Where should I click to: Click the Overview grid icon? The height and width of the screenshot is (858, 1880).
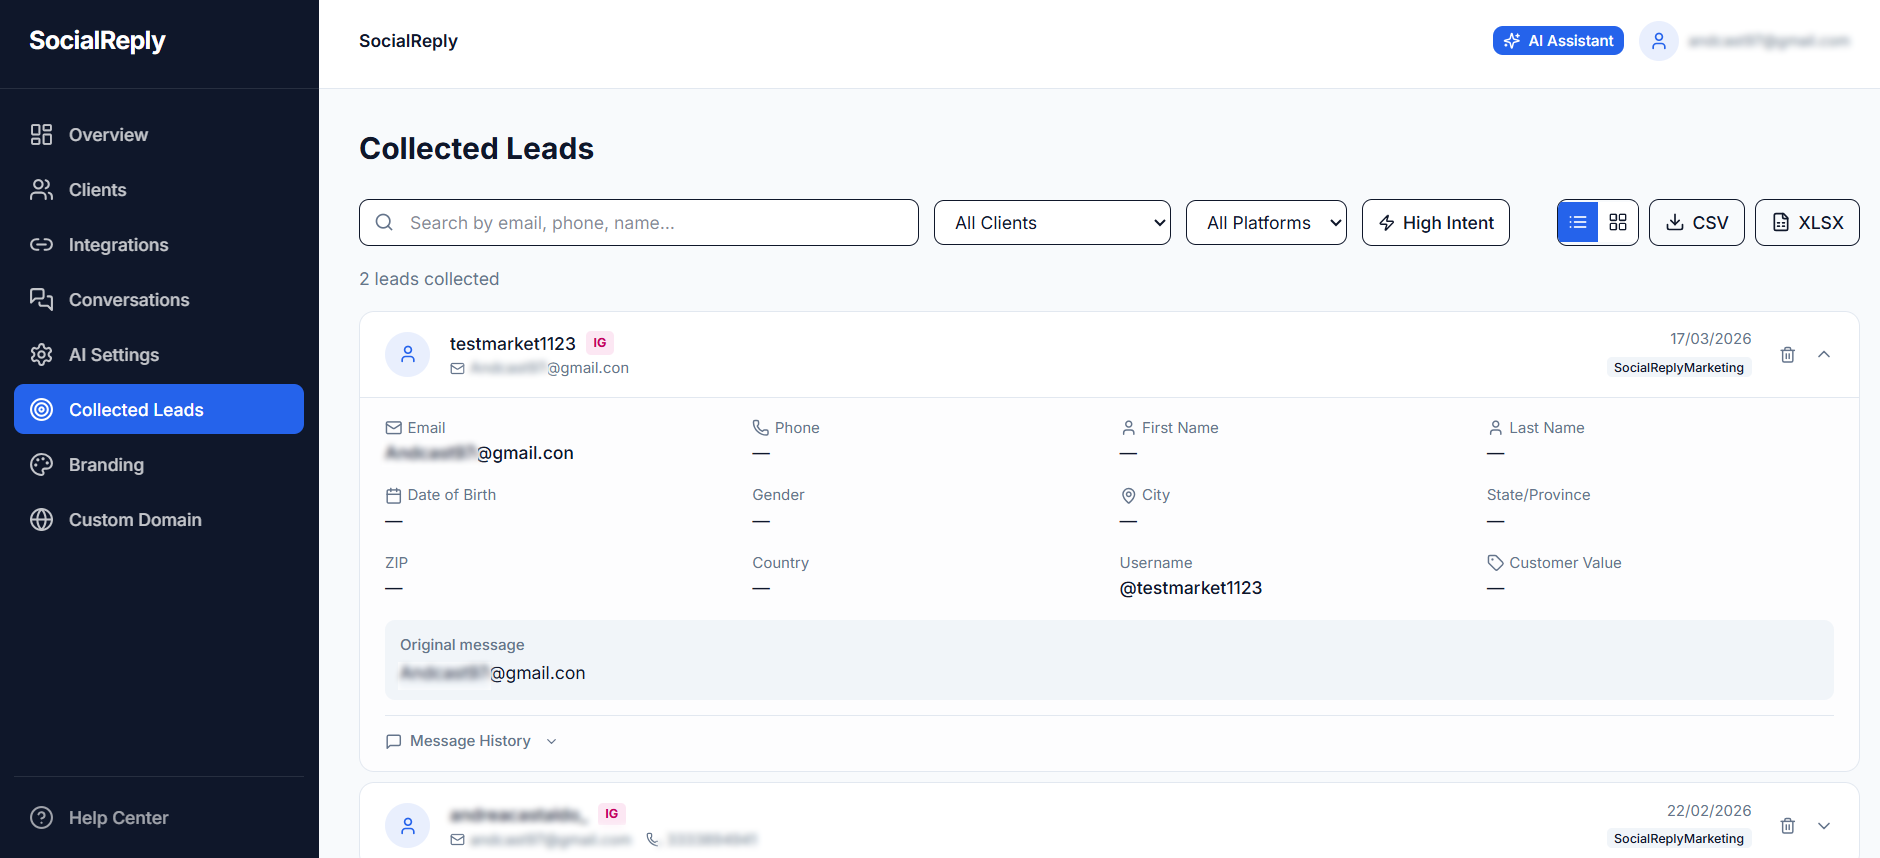pos(41,135)
